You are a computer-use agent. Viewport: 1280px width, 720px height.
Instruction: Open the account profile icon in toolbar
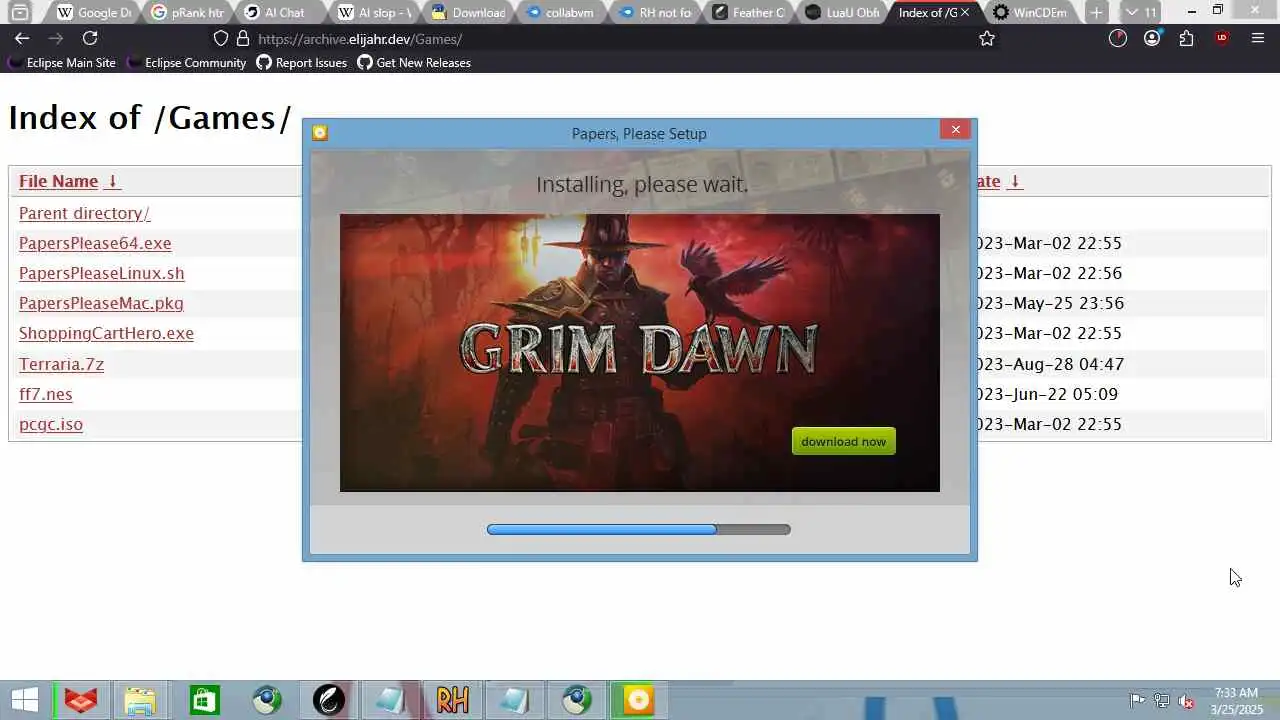[1152, 38]
